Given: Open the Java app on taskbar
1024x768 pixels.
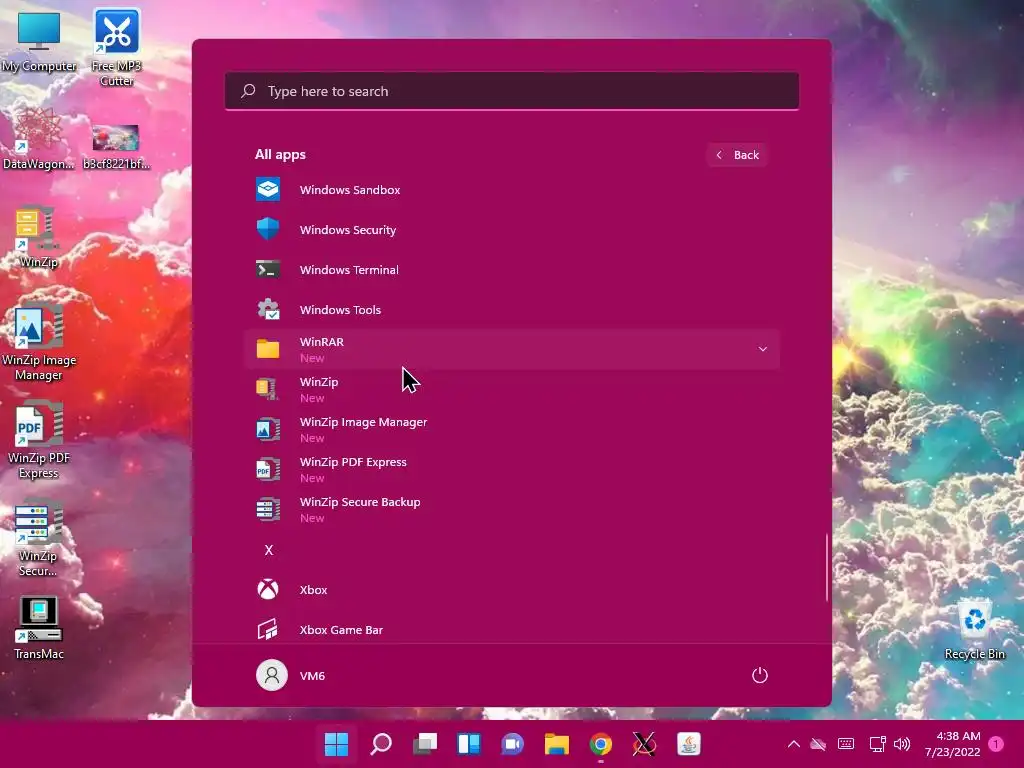Looking at the screenshot, I should point(688,744).
